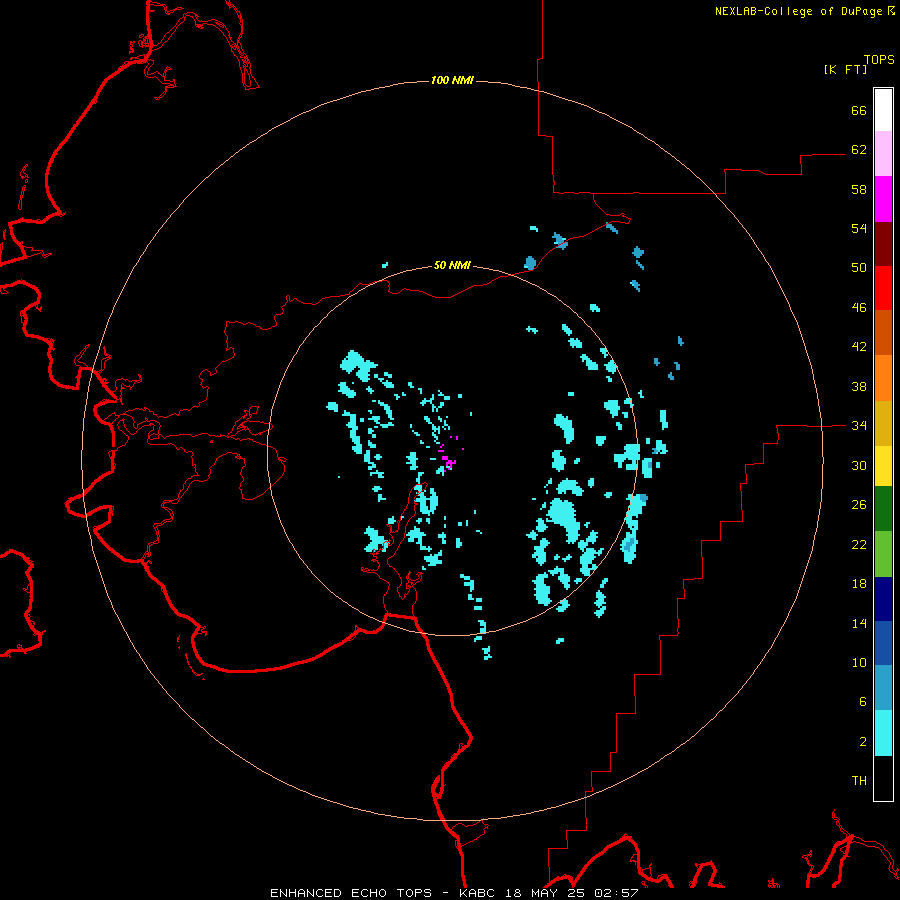Screen dimensions: 900x900
Task: Click the legend value 10
Action: pyautogui.click(x=859, y=663)
